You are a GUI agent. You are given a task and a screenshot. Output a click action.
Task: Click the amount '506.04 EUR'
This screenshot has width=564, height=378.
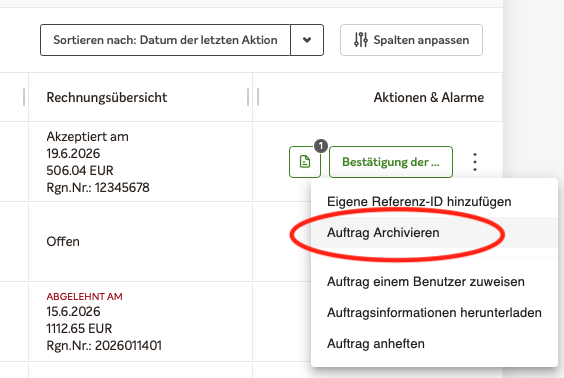pyautogui.click(x=80, y=170)
